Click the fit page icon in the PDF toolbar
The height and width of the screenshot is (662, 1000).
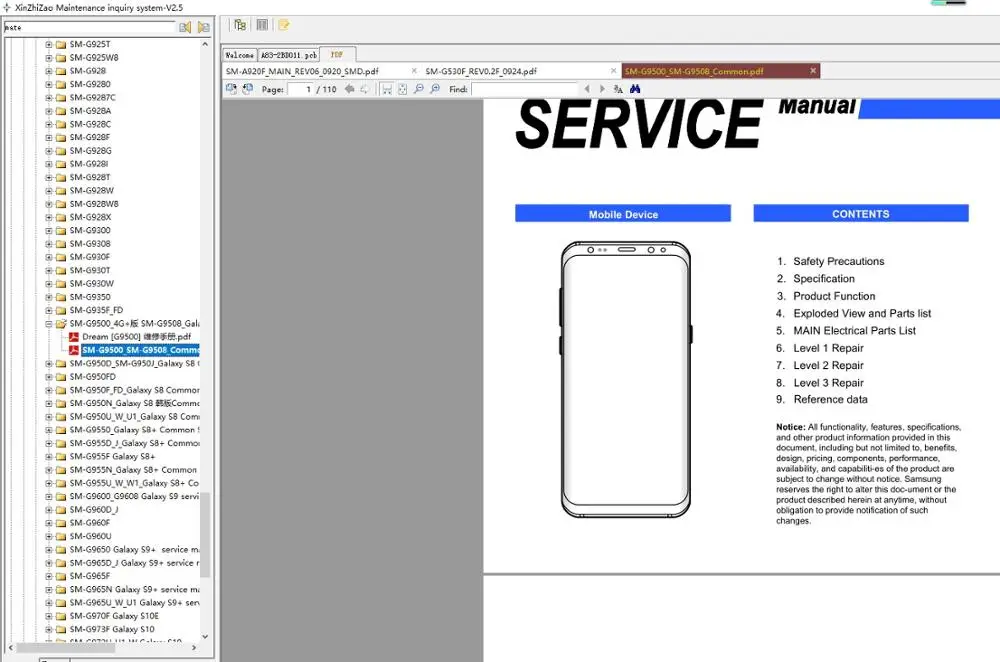[402, 89]
